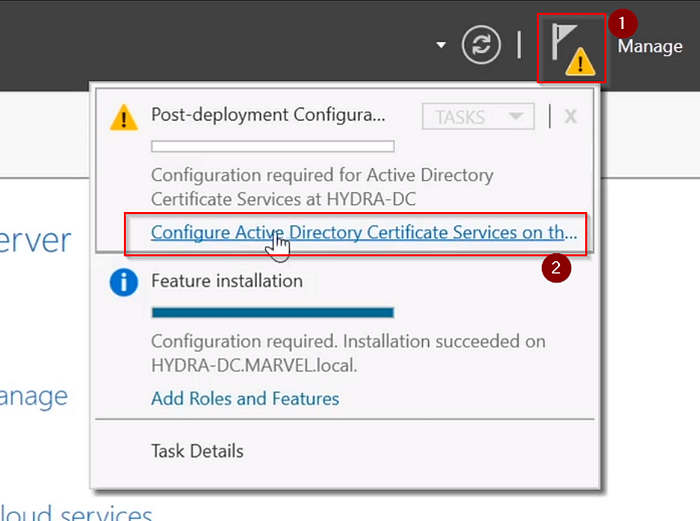Click the Refresh circular arrows icon
700x521 pixels.
tap(481, 46)
